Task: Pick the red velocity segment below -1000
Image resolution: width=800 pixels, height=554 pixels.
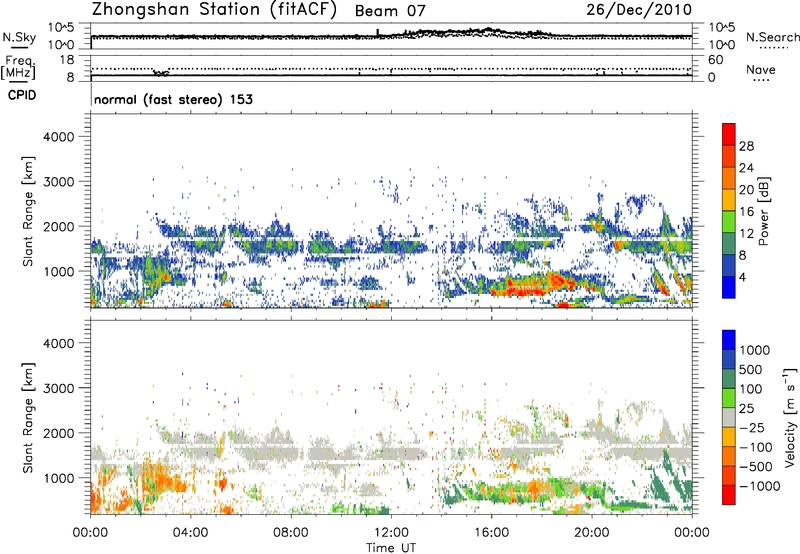Action: click(729, 495)
